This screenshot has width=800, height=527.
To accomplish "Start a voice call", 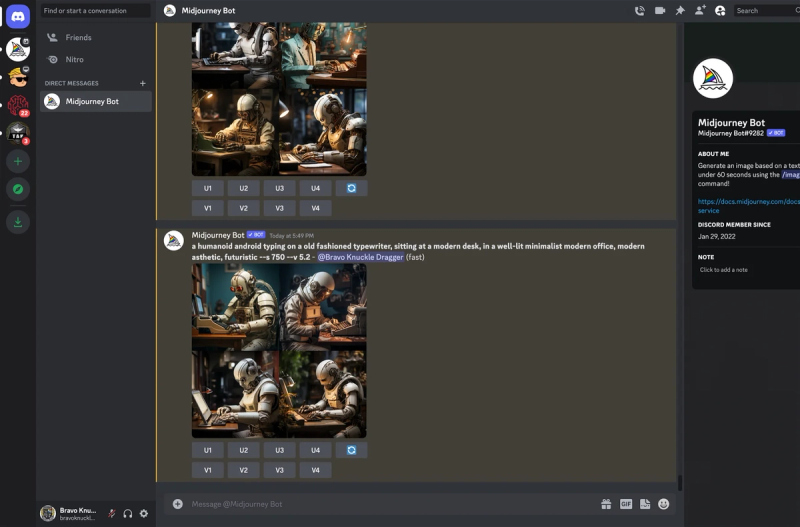I will 639,11.
